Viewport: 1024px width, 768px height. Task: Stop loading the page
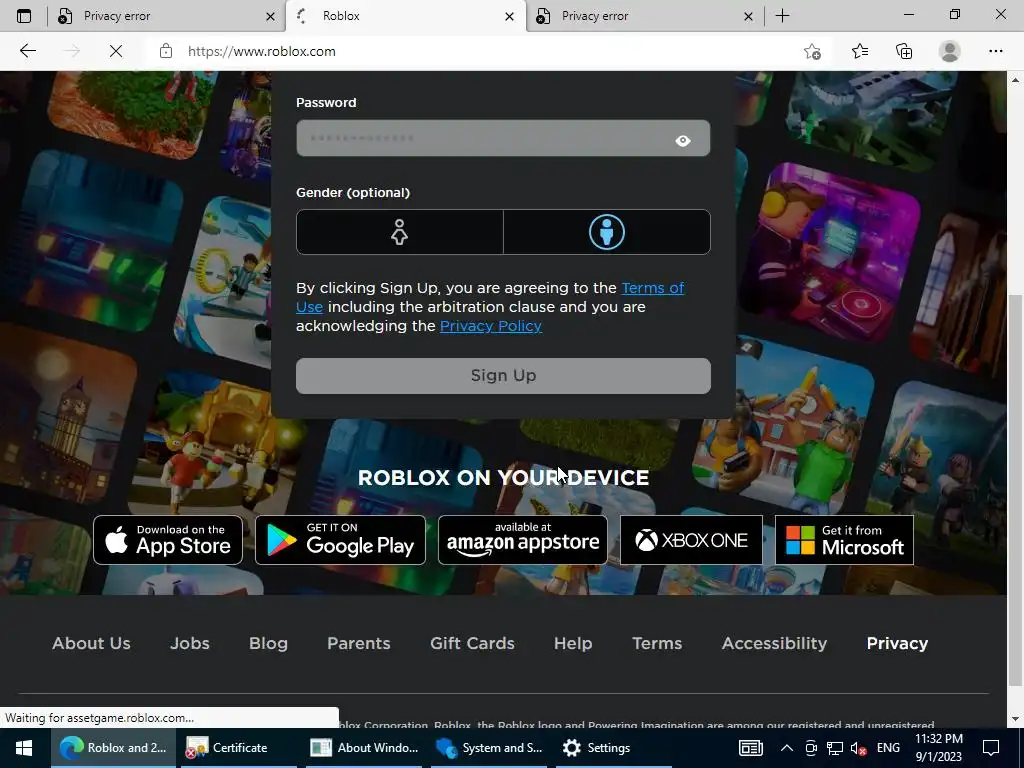[x=116, y=51]
